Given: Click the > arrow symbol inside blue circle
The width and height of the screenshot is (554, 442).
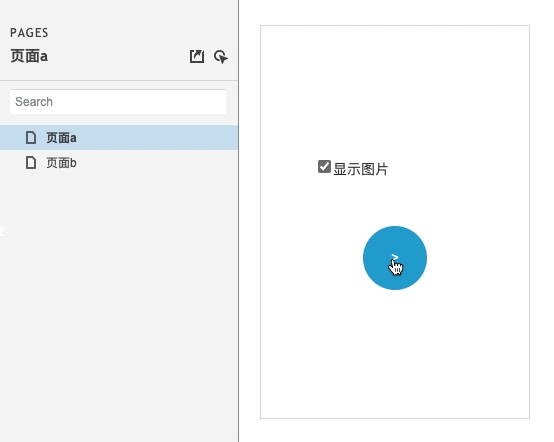Looking at the screenshot, I should click(x=395, y=257).
